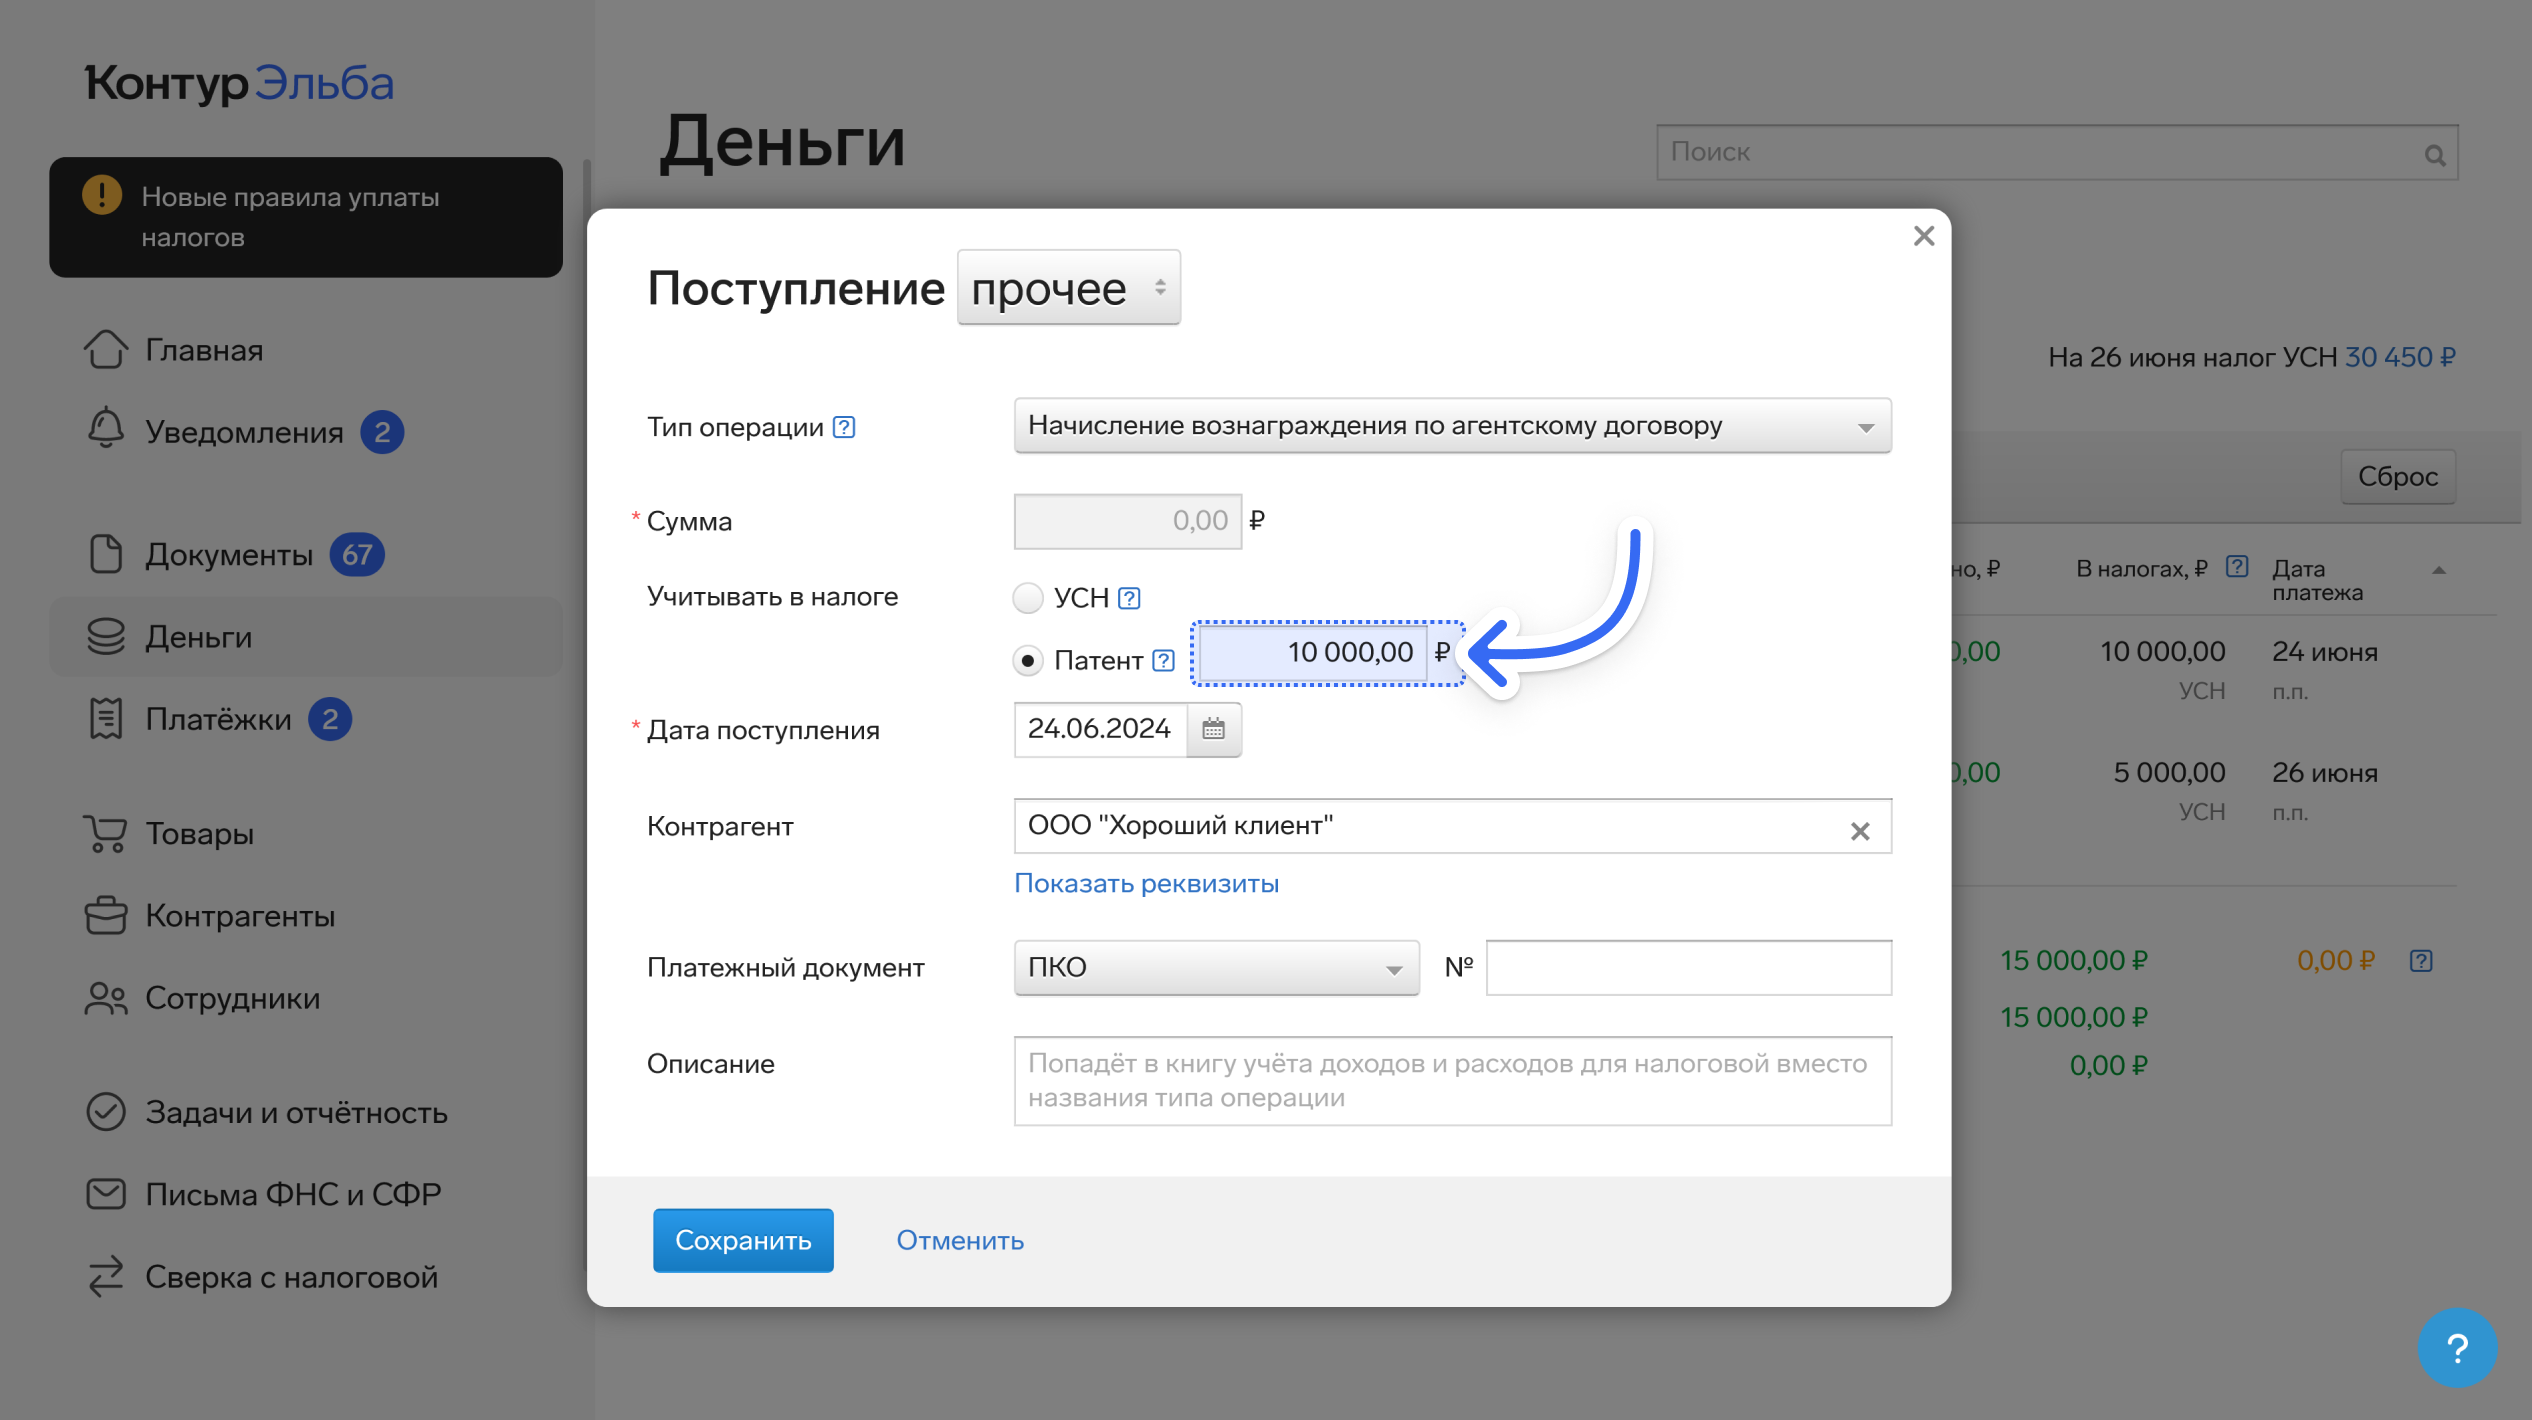The width and height of the screenshot is (2532, 1420).
Task: Open help hint next to Патент option
Action: point(1163,660)
